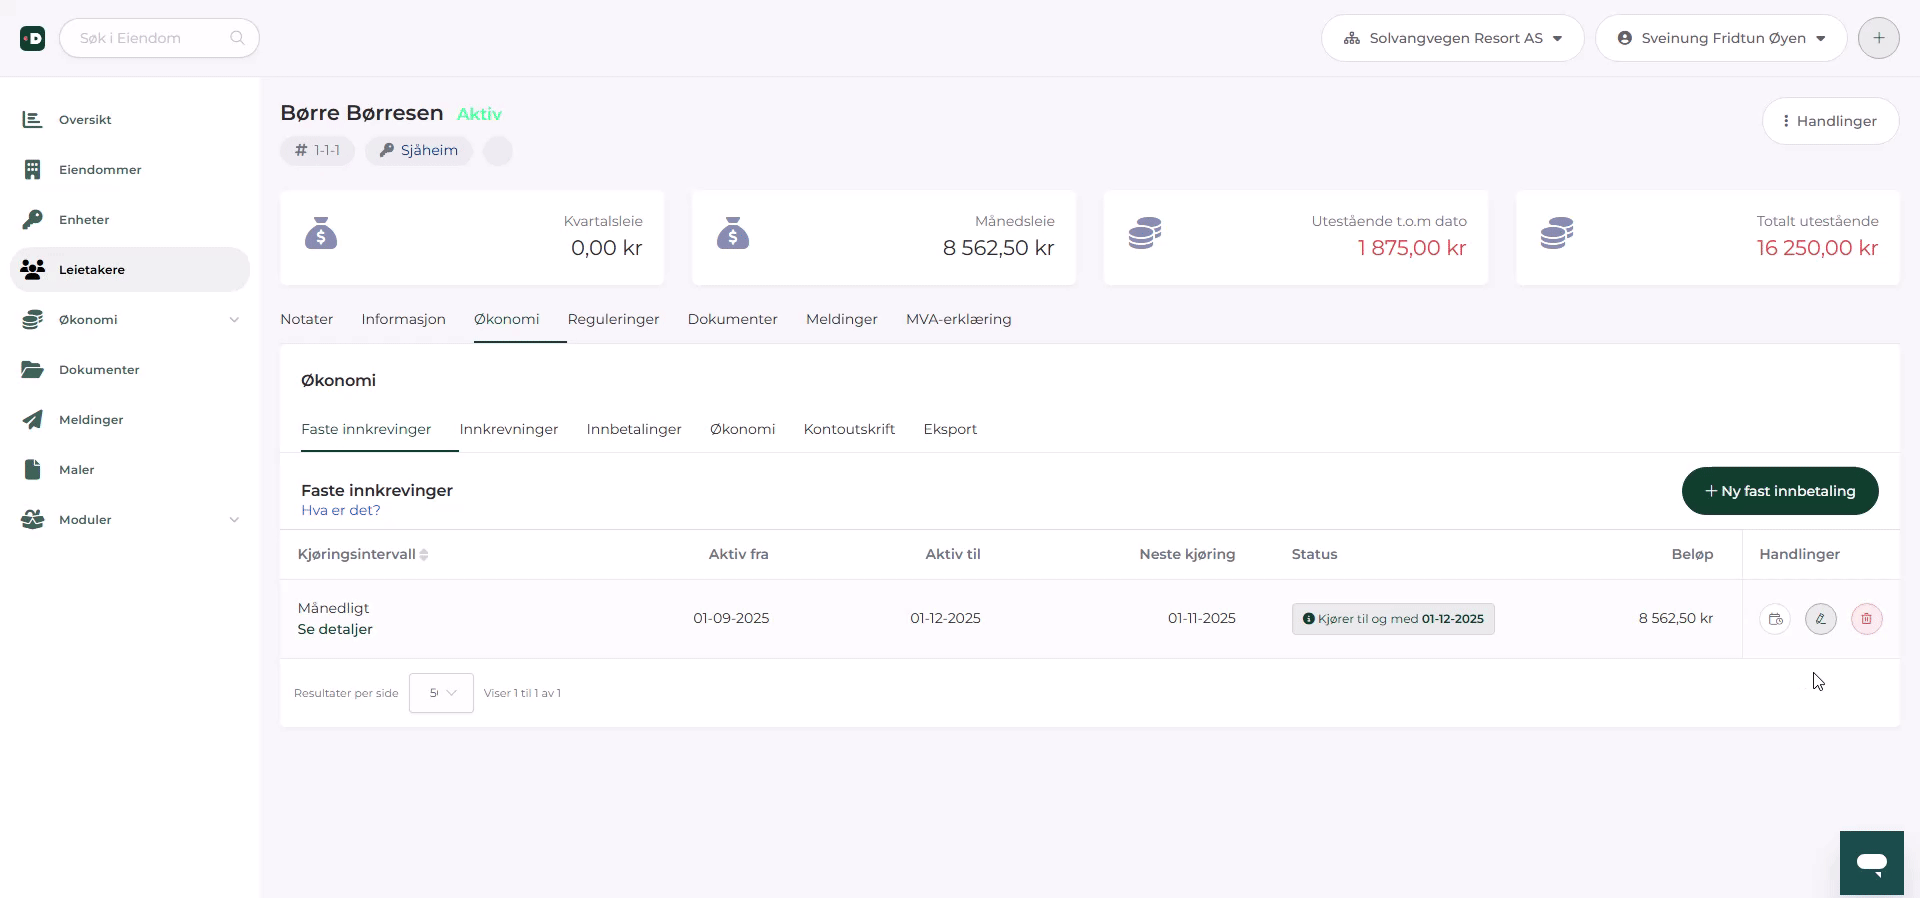Click the Aktiv status label
1920x898 pixels.
(479, 114)
